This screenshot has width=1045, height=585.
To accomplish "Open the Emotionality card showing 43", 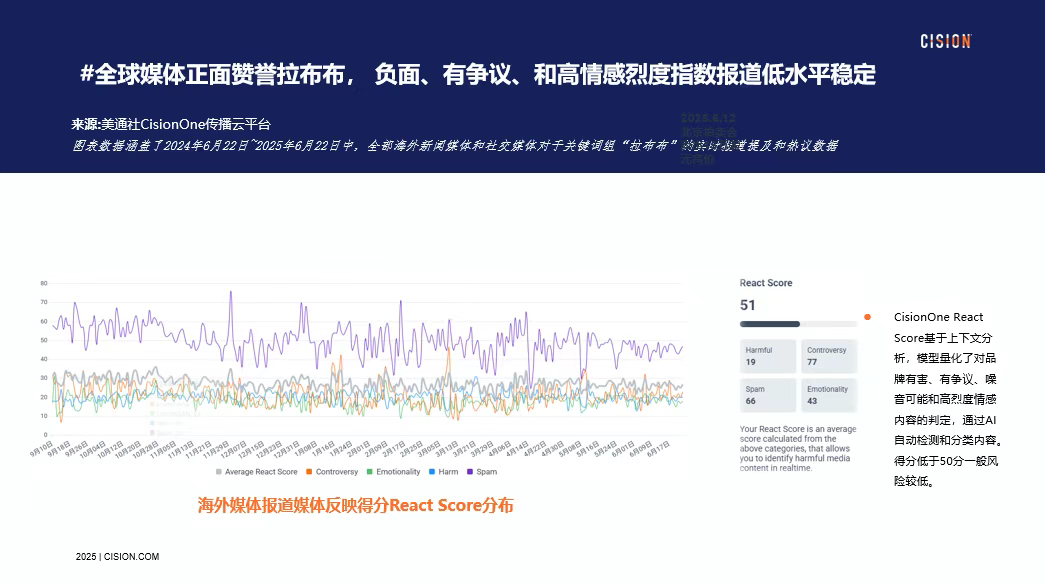I will [x=827, y=393].
